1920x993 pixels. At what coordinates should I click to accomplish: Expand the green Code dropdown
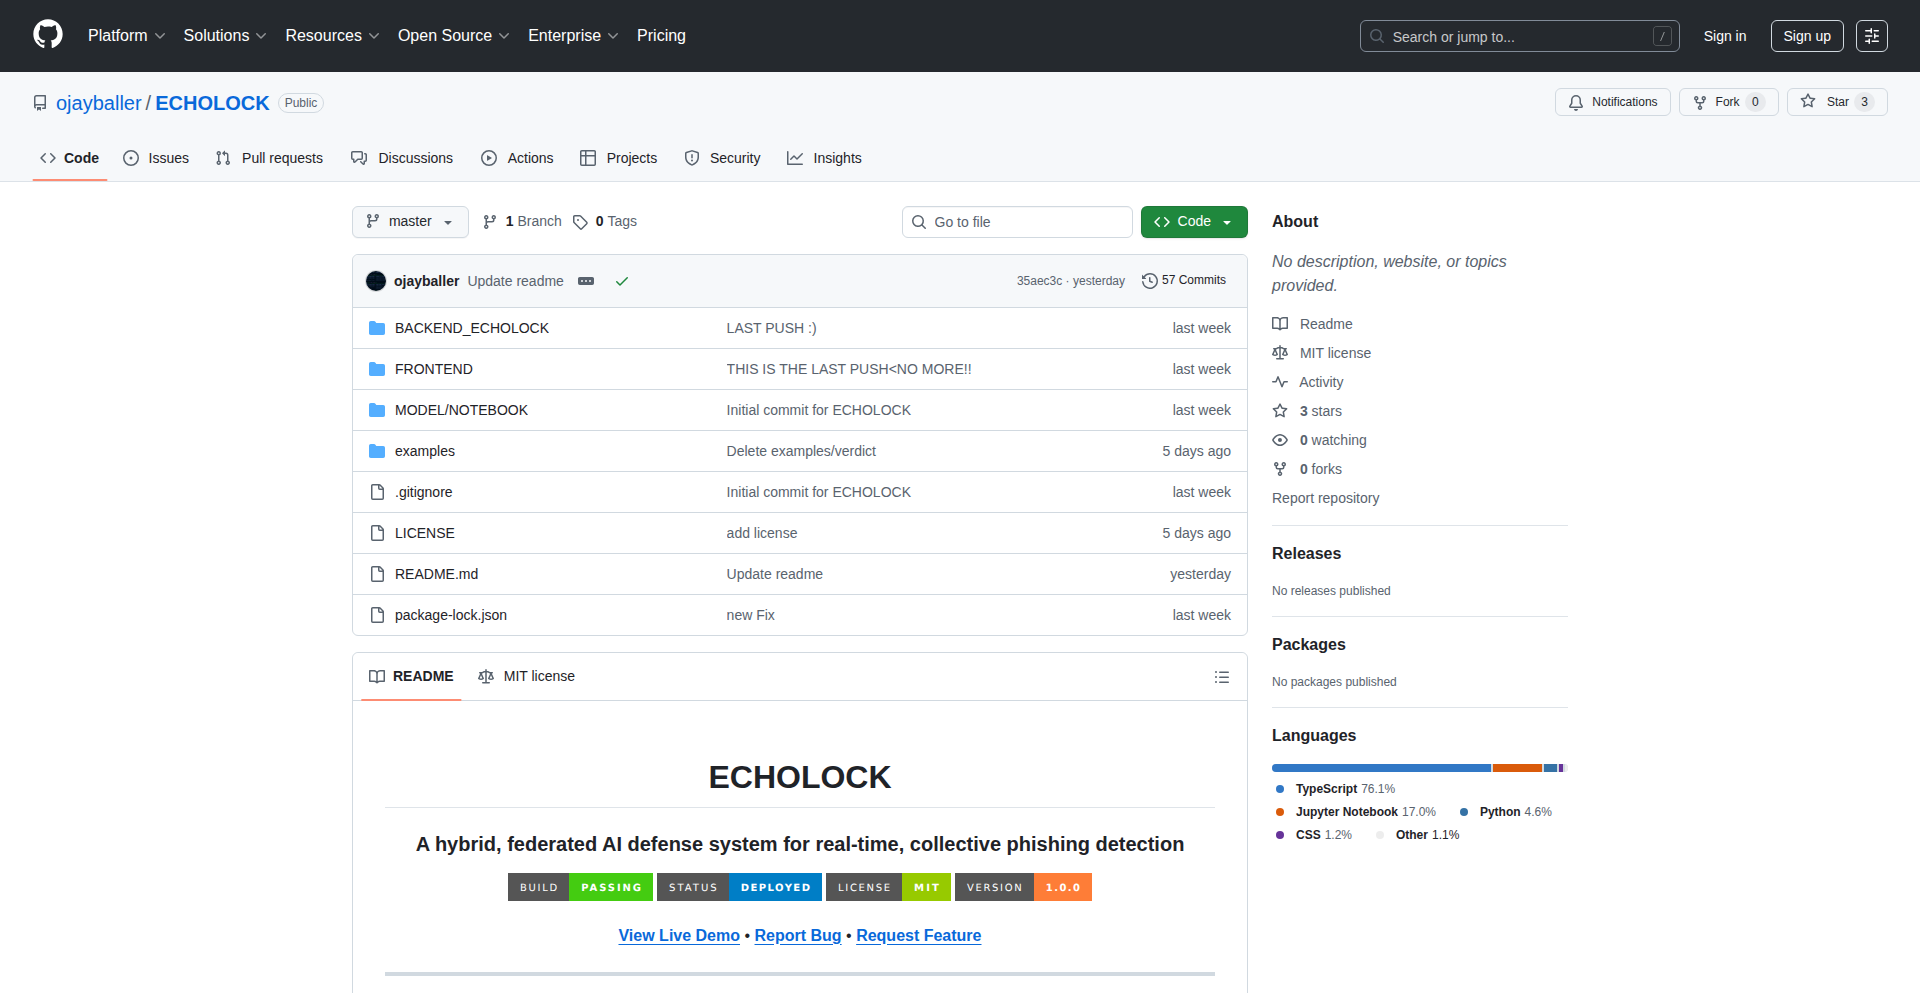click(x=1194, y=221)
